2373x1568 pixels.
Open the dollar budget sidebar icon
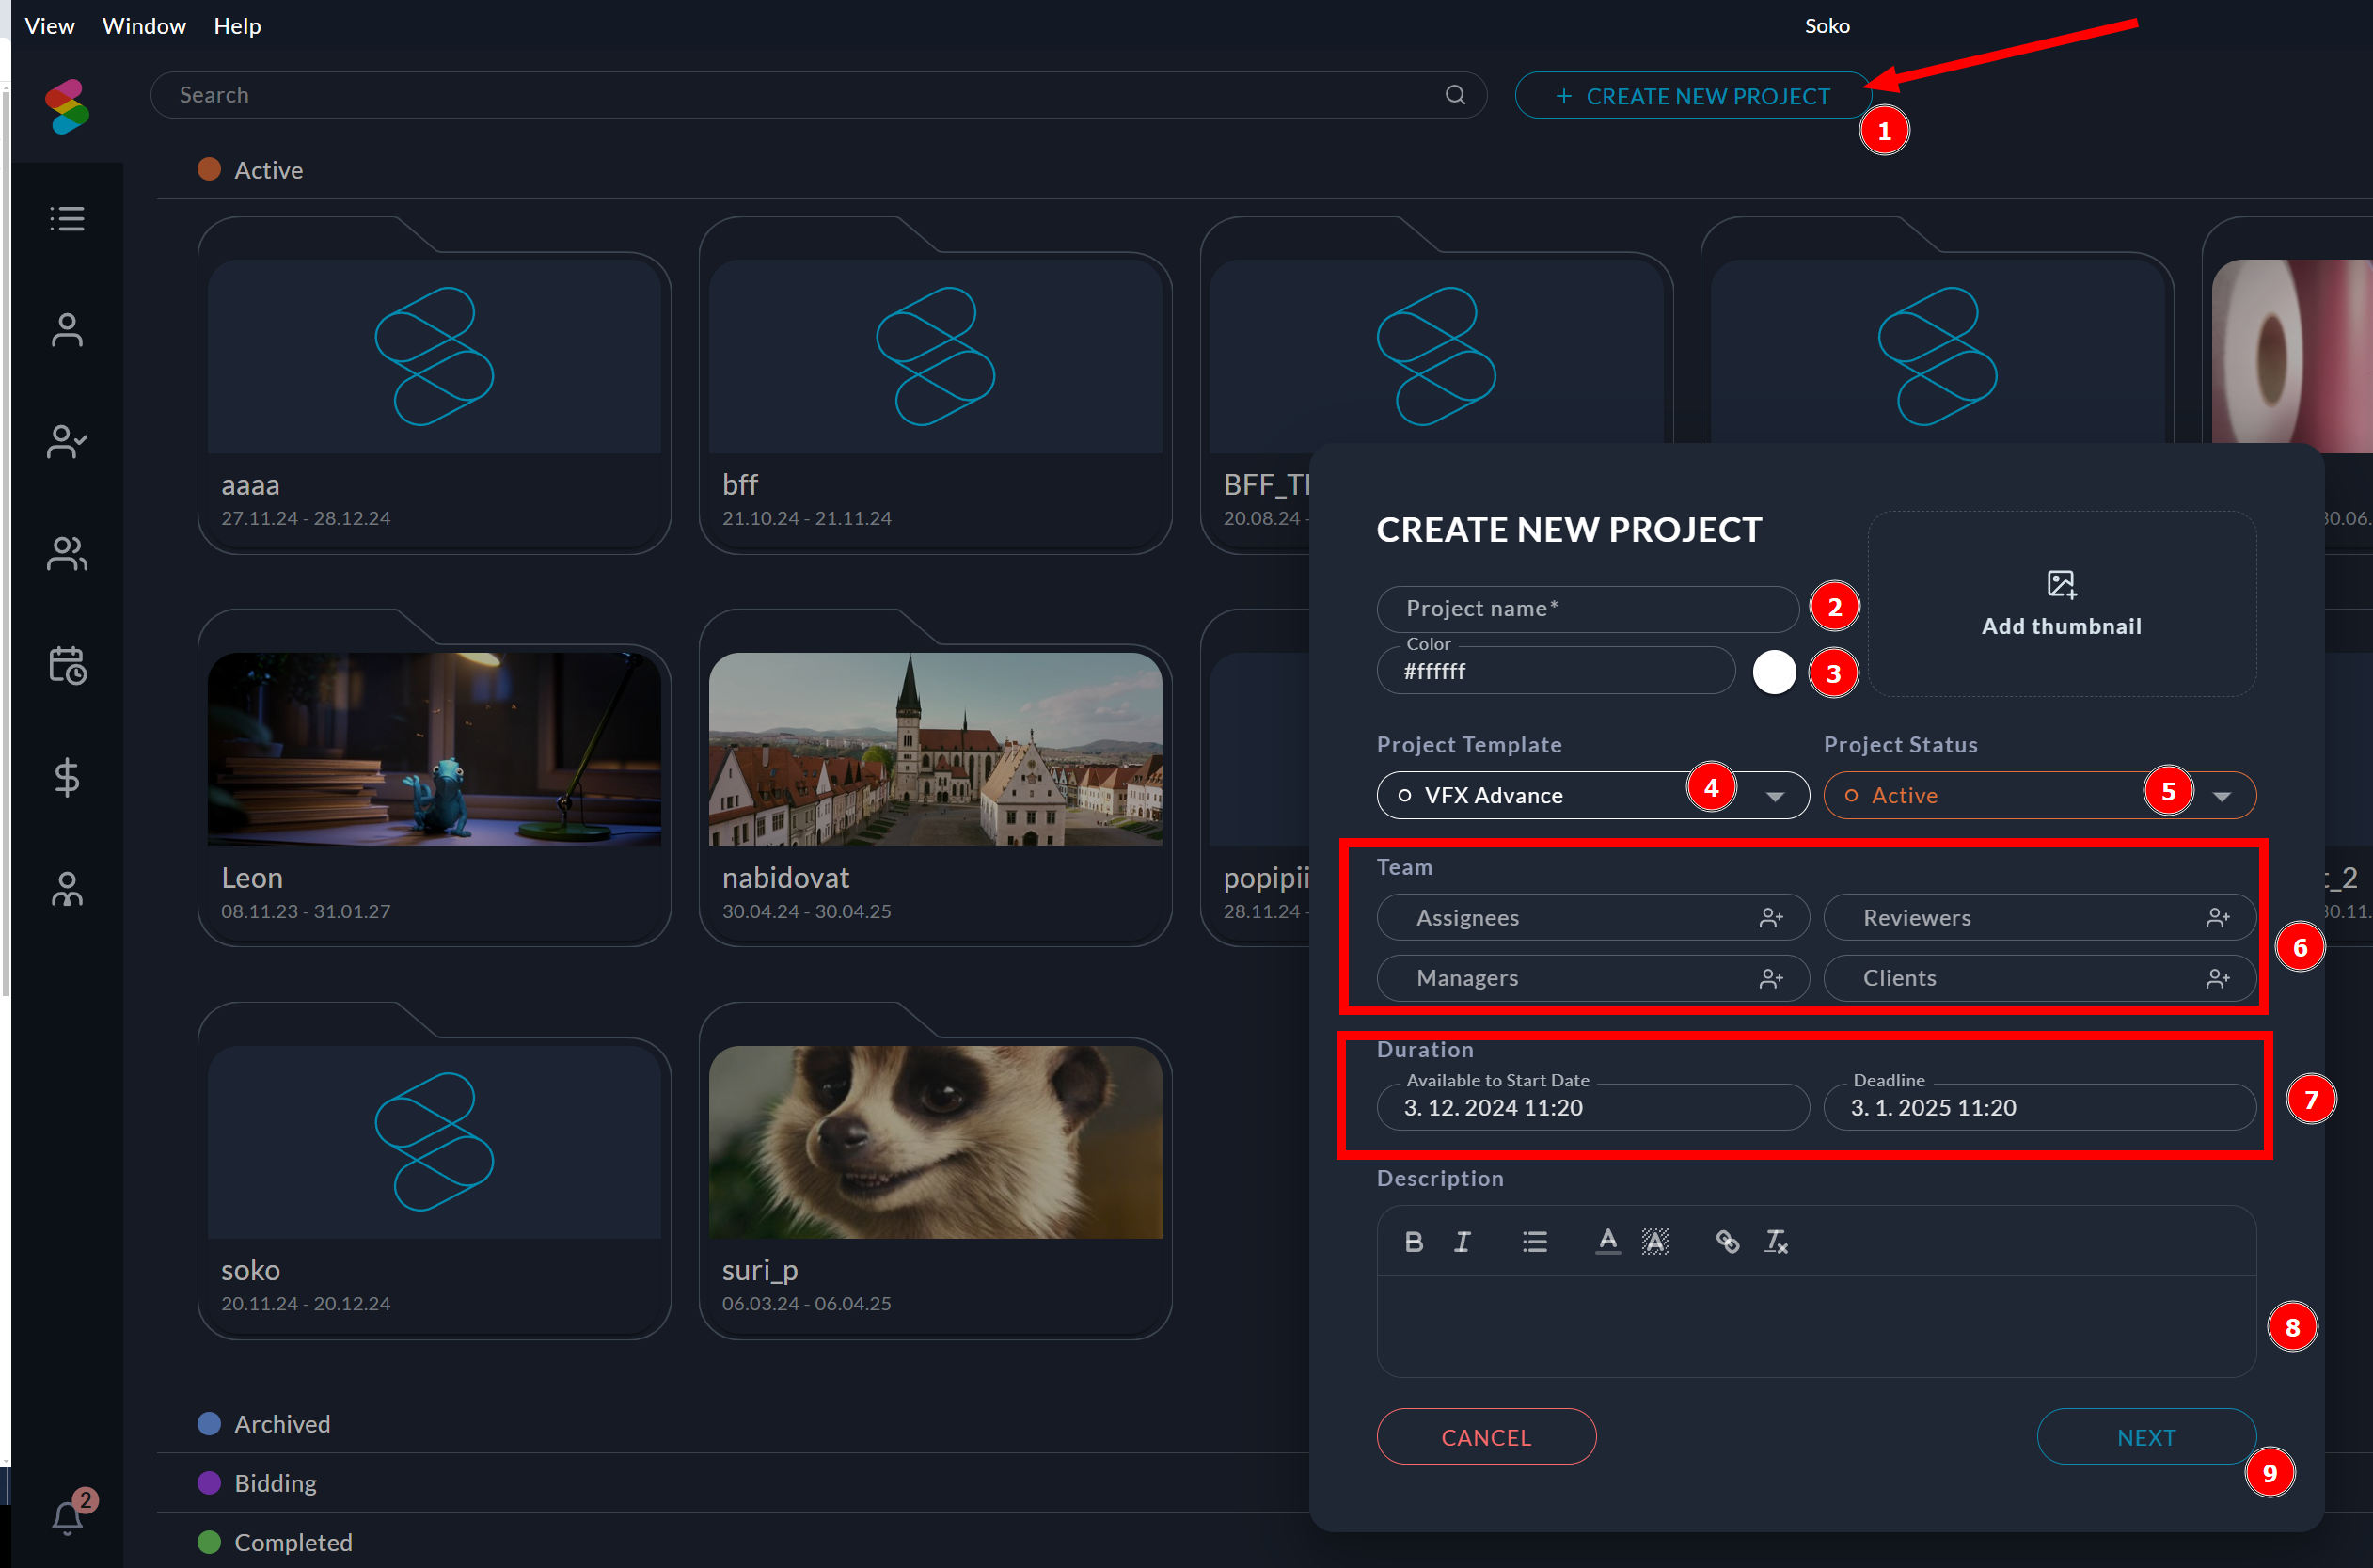pyautogui.click(x=67, y=777)
